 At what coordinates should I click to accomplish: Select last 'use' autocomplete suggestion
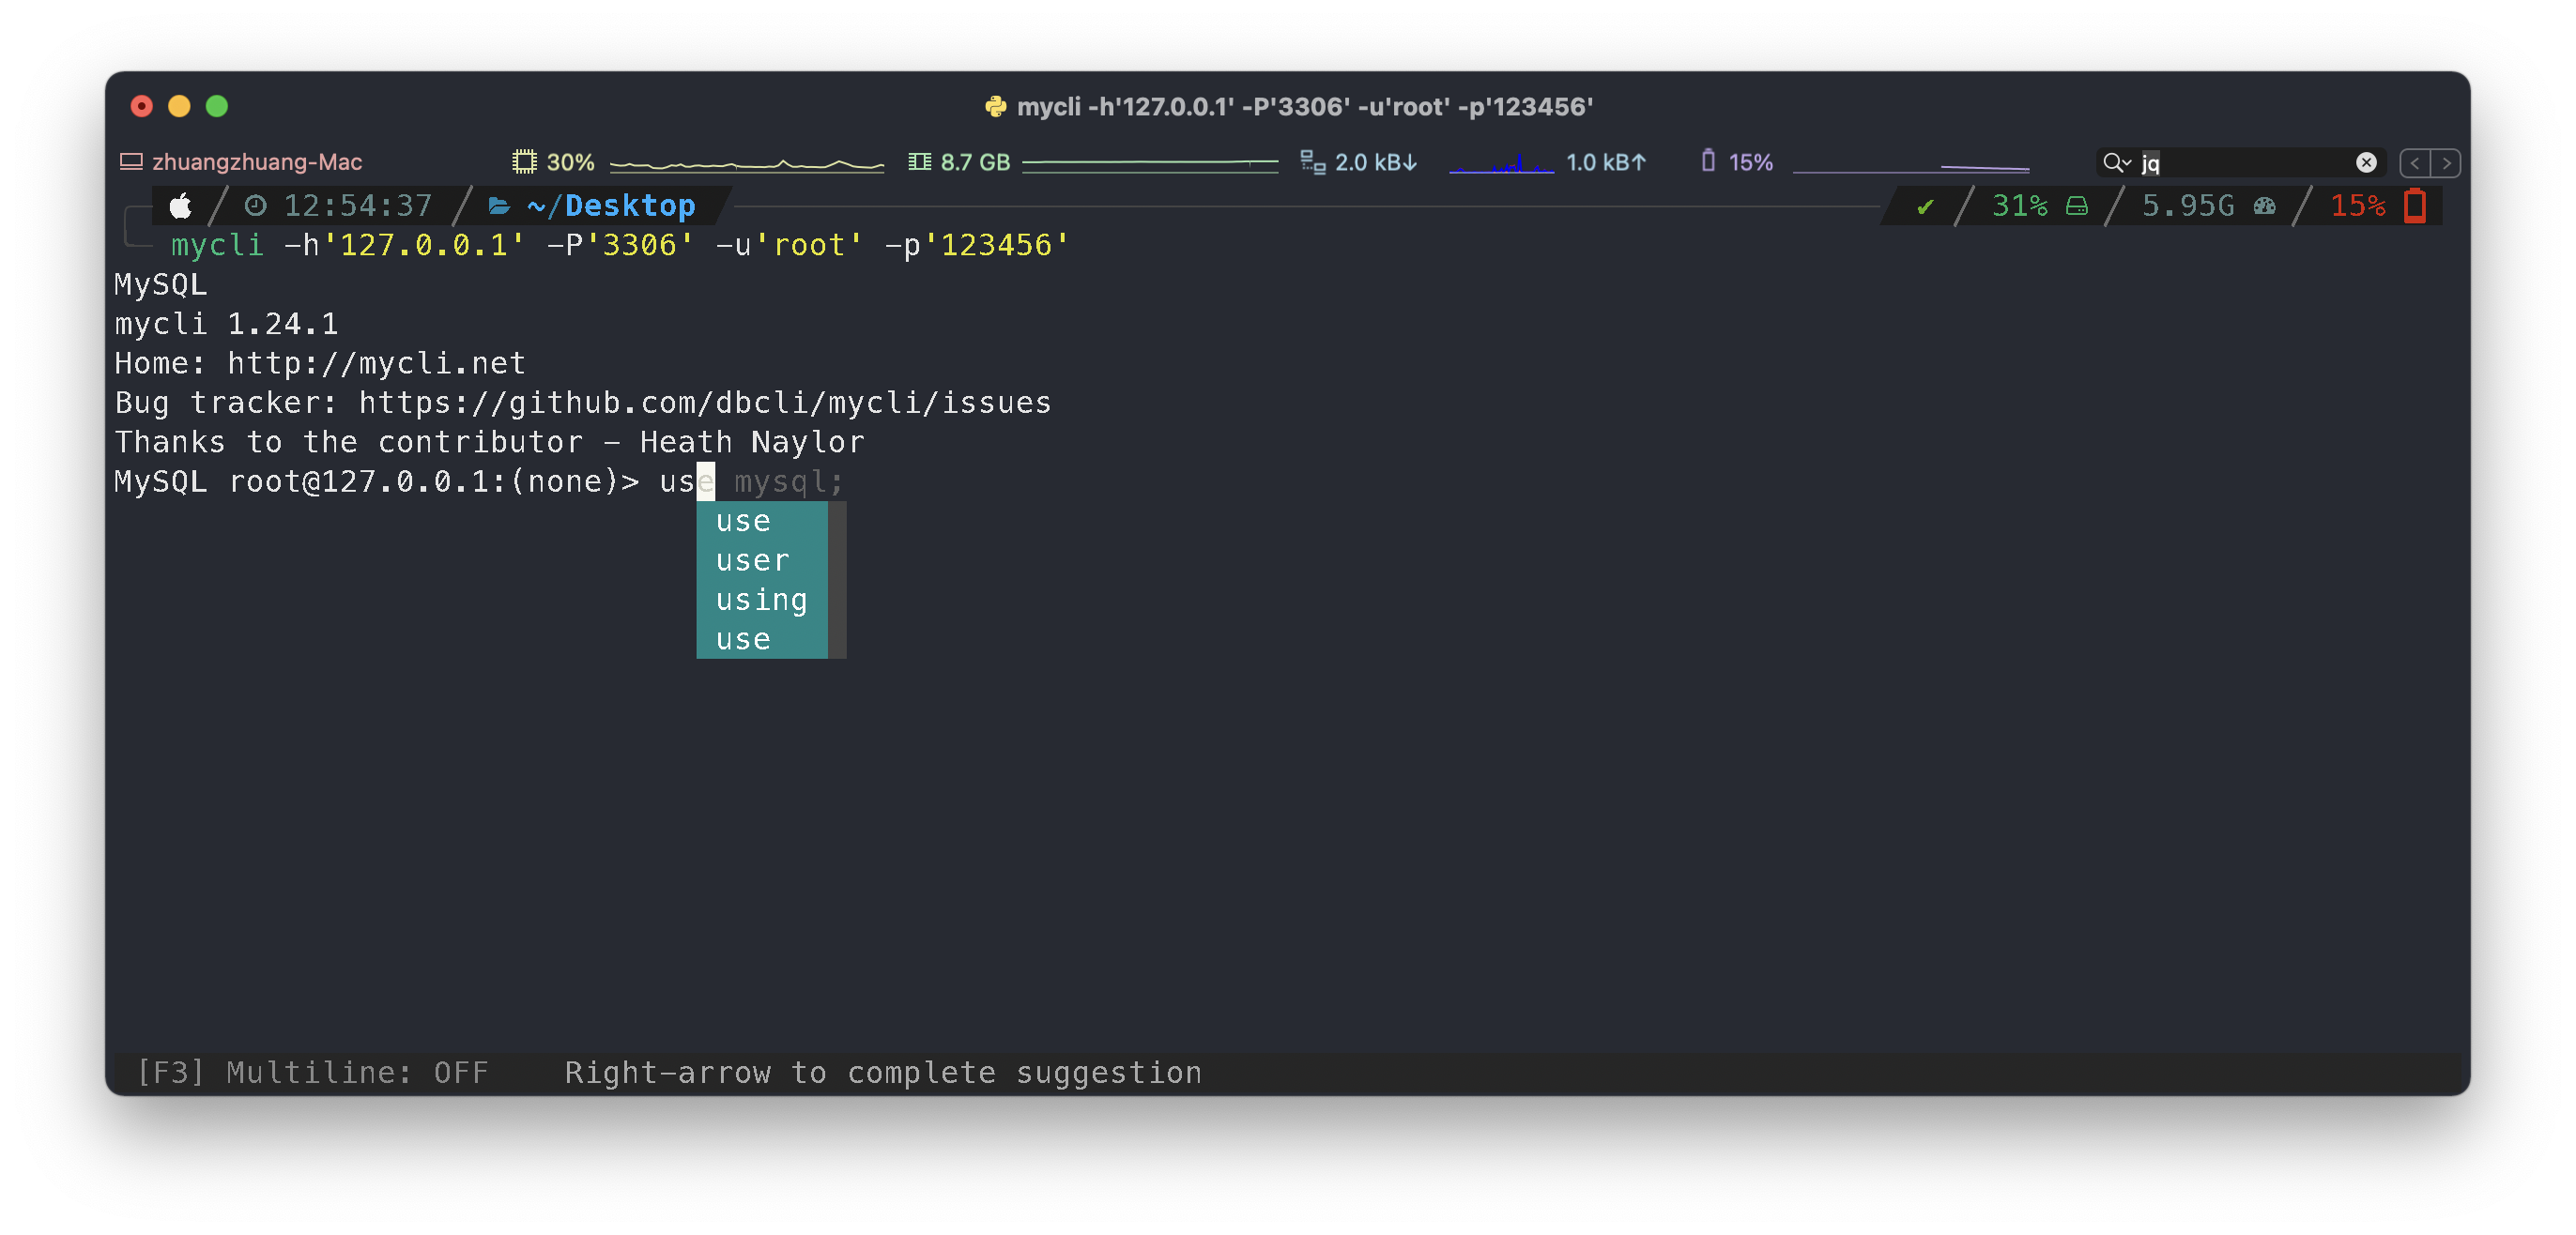point(762,639)
